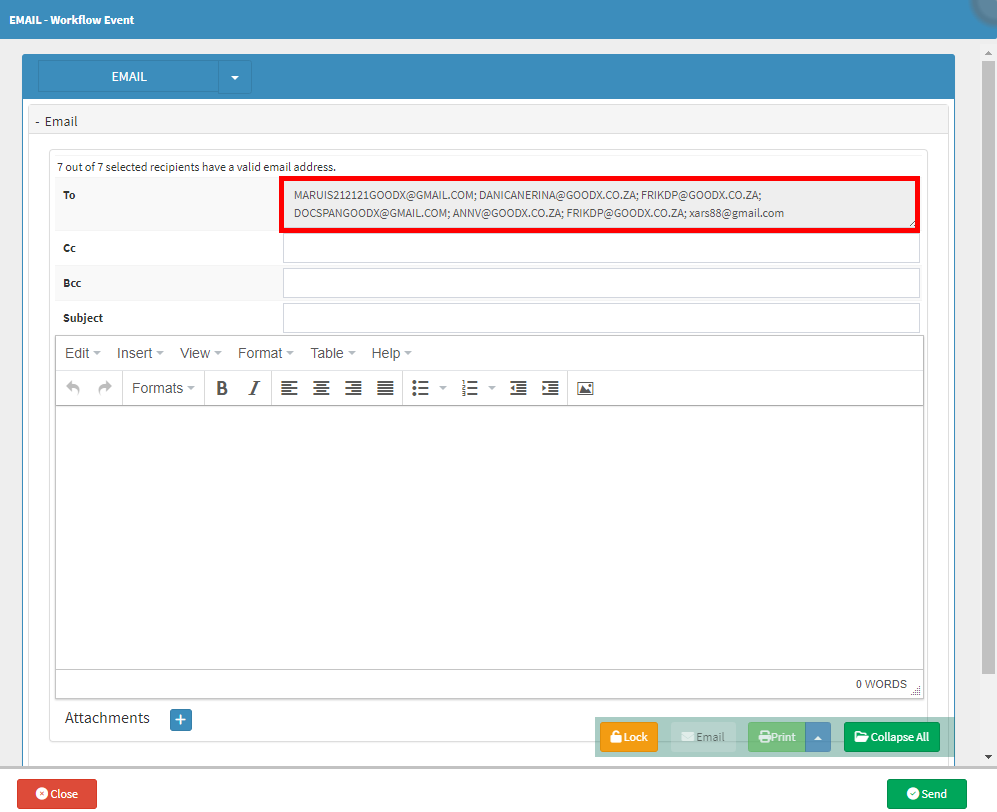Click the EMAIL template button
The height and width of the screenshot is (812, 997).
tap(128, 76)
